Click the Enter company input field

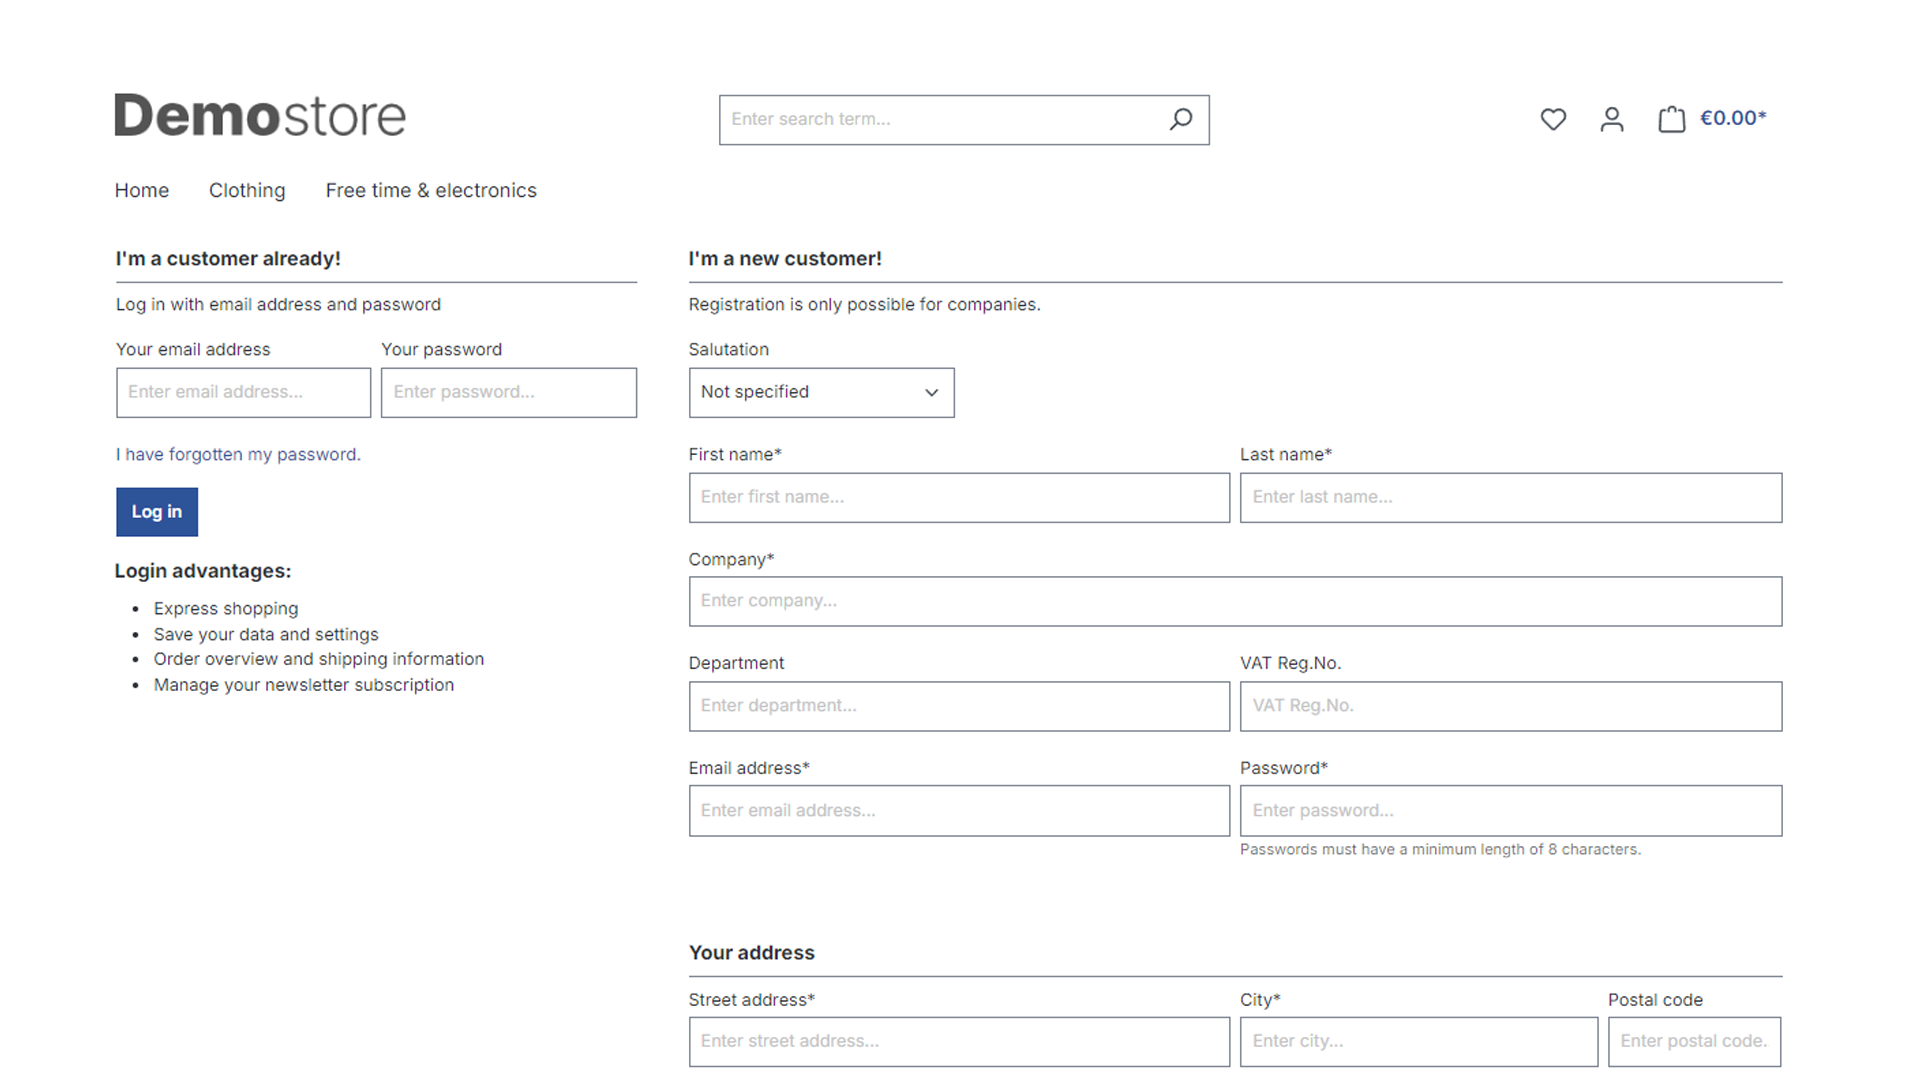(x=1234, y=601)
